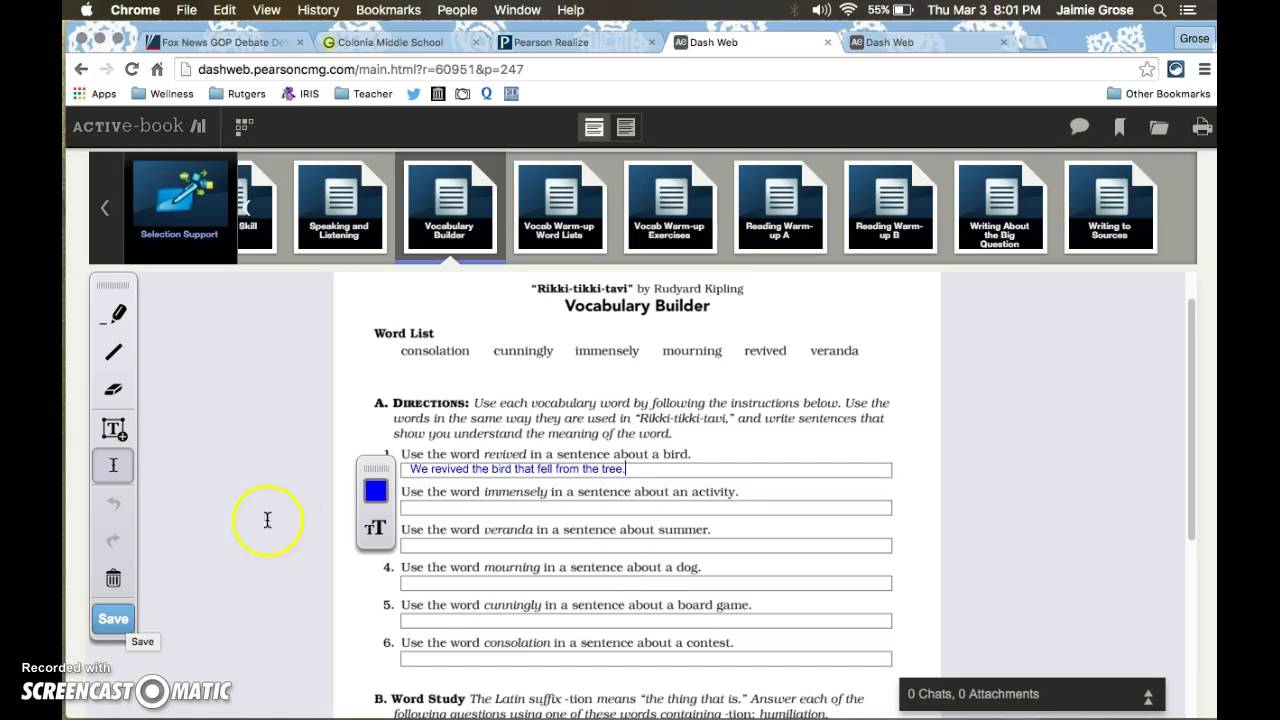The height and width of the screenshot is (720, 1280).
Task: Open the blue text color swatch
Action: click(x=376, y=491)
